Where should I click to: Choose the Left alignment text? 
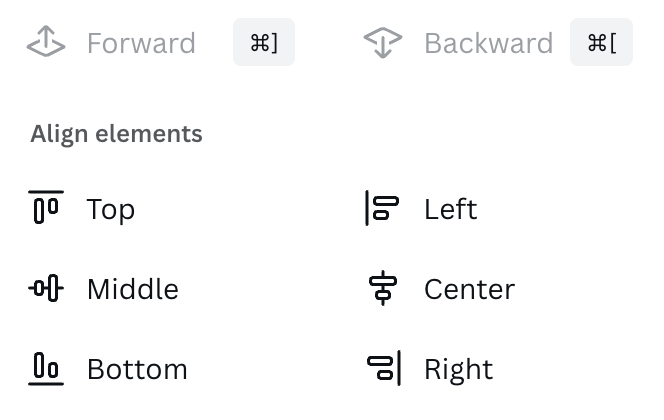coord(451,209)
